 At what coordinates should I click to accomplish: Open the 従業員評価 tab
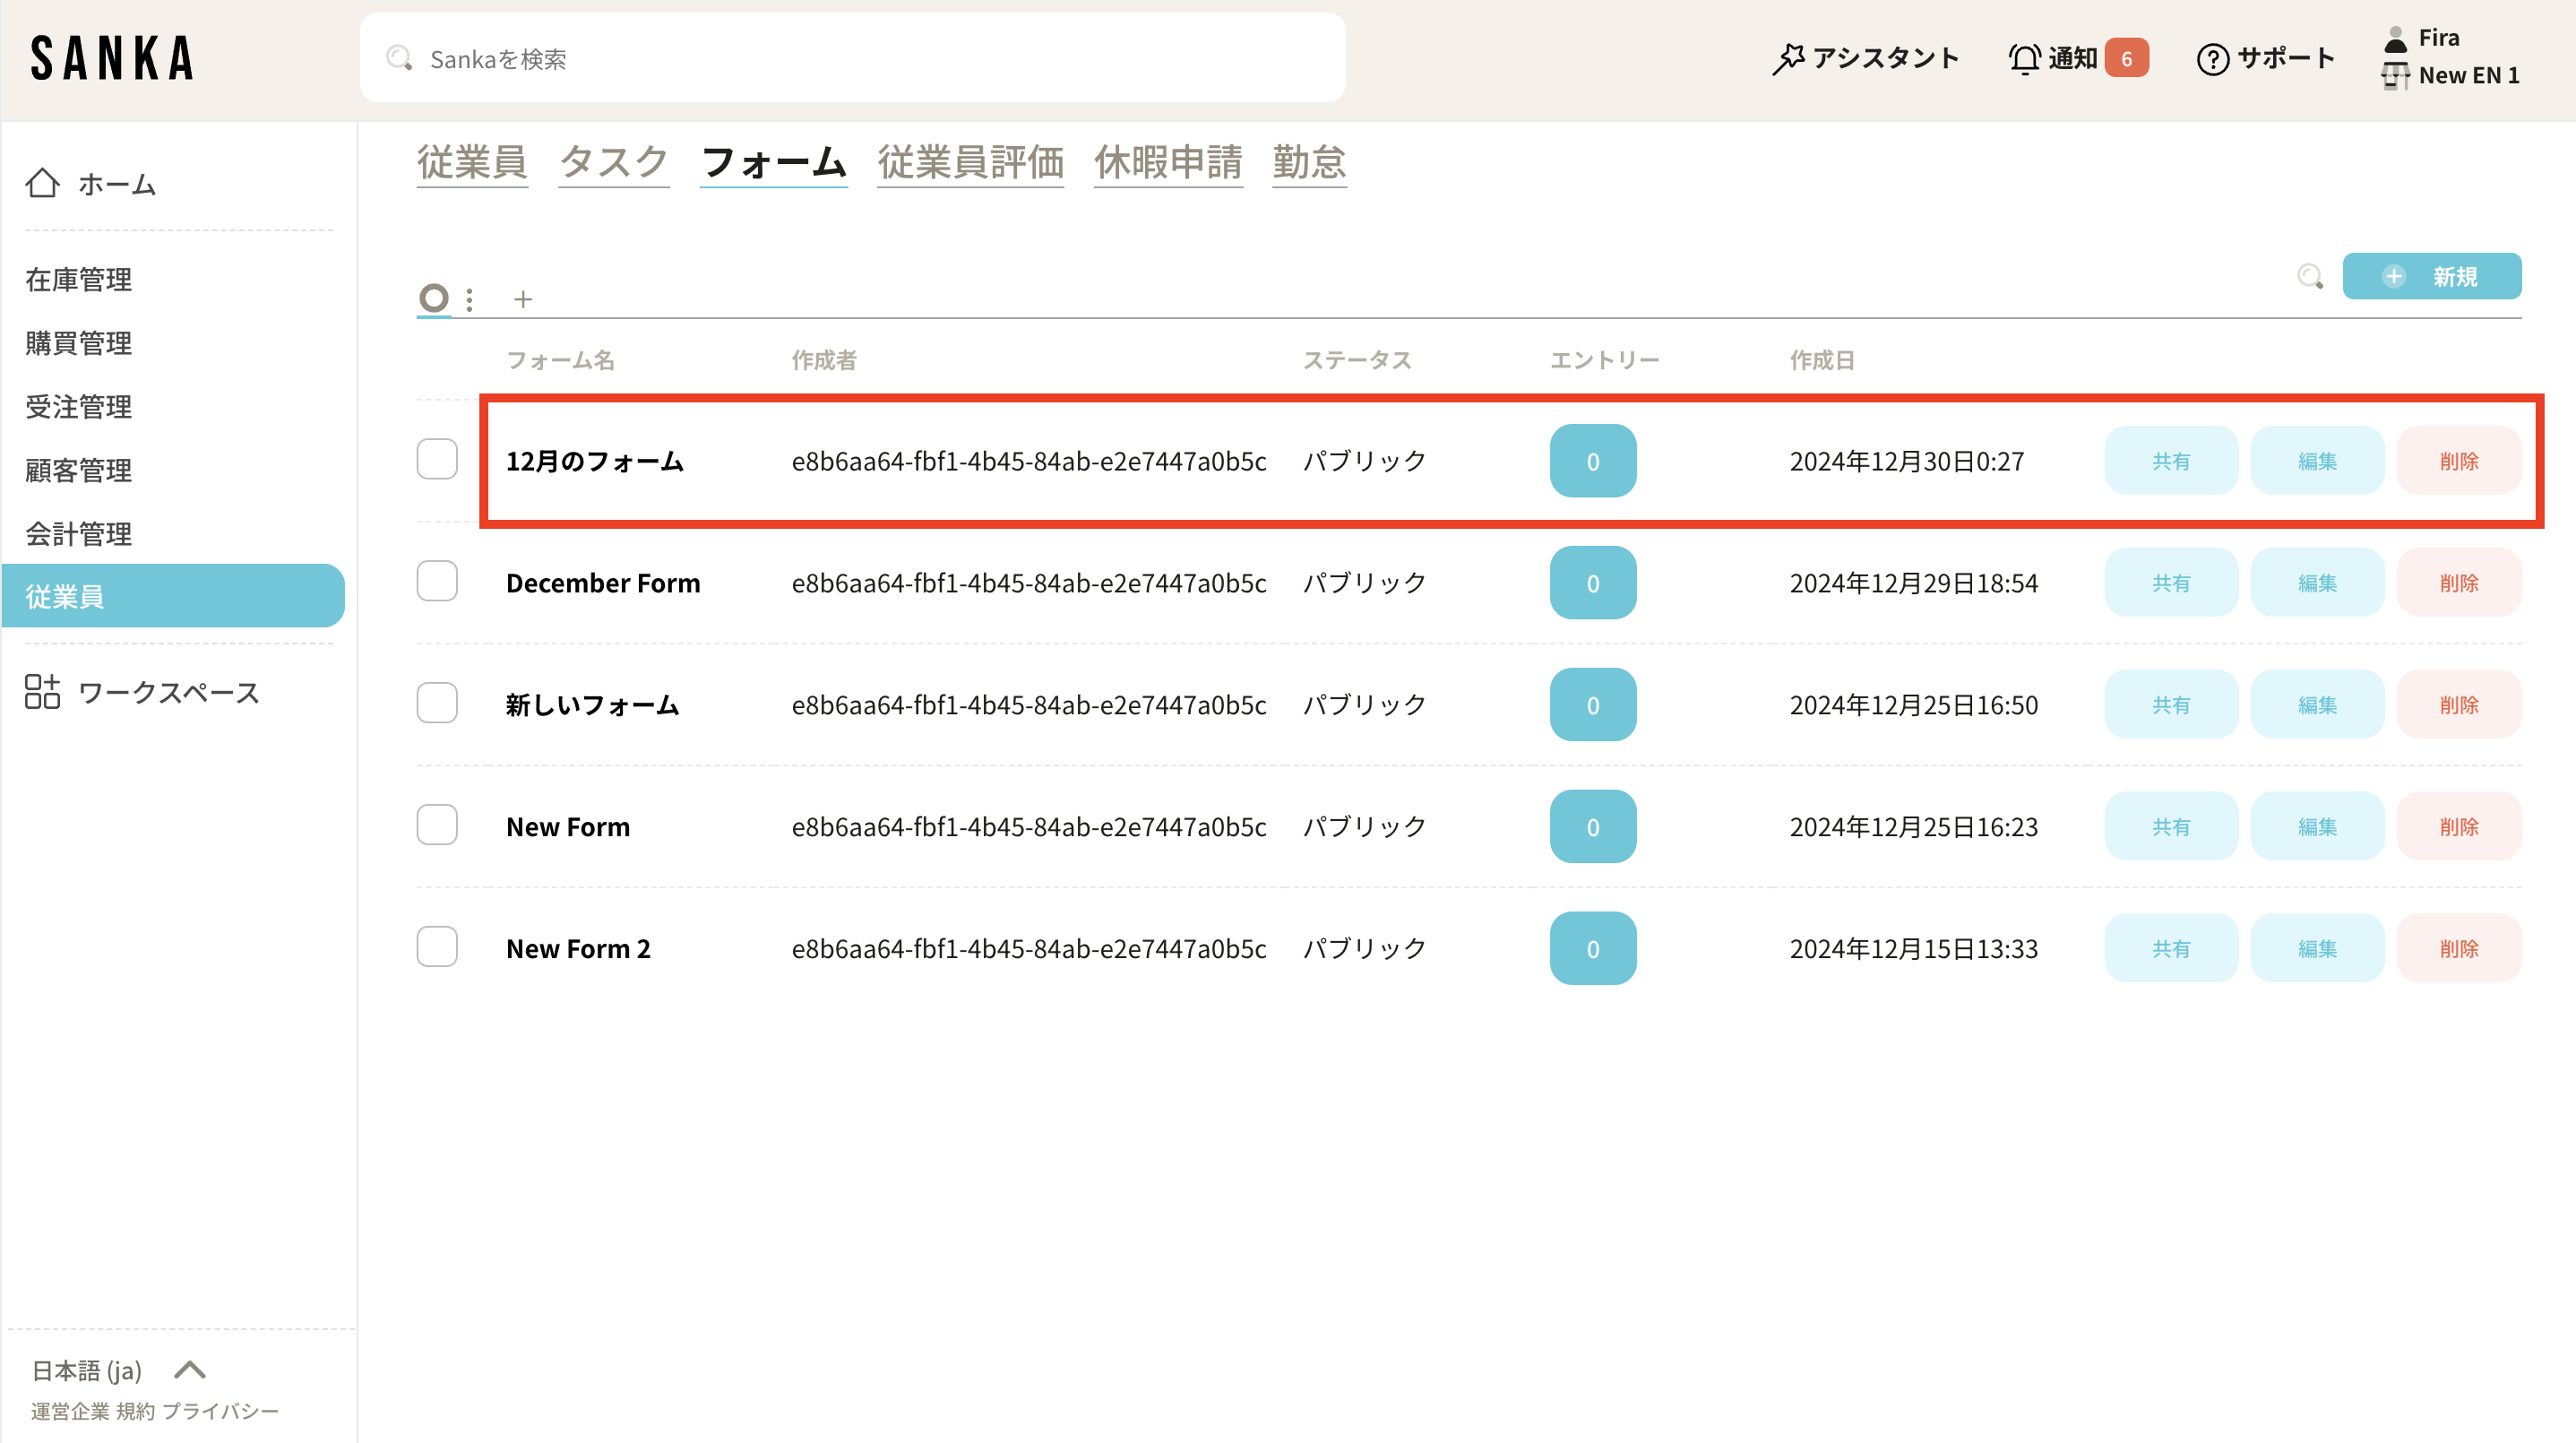970,162
